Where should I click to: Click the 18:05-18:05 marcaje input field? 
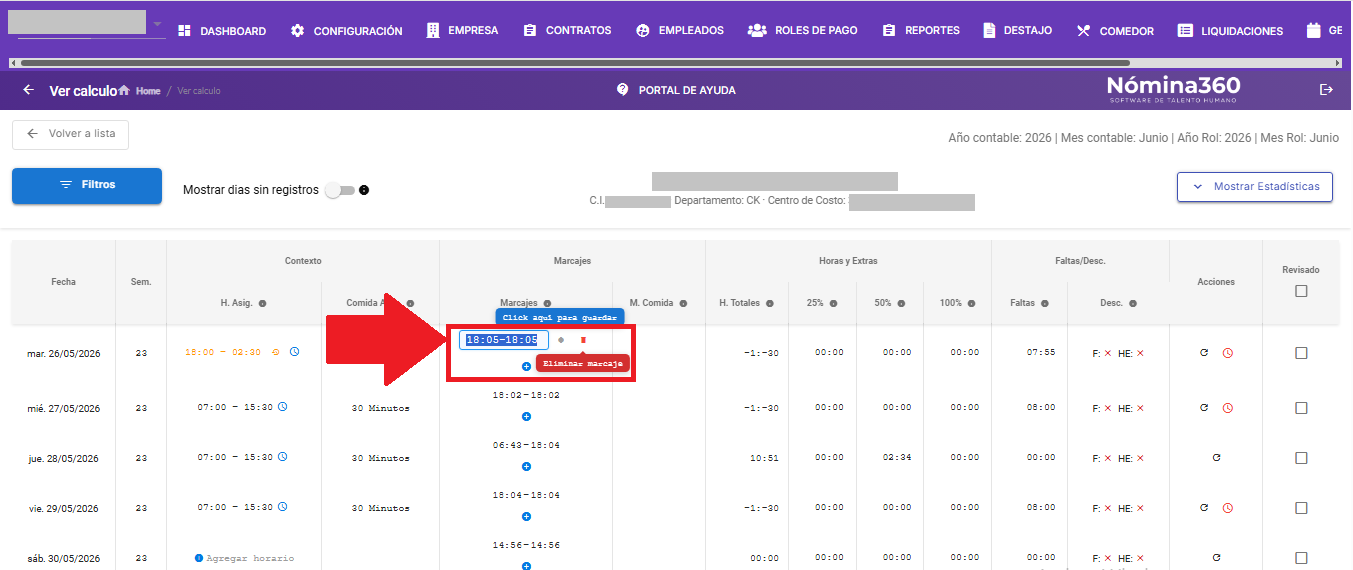pos(503,340)
